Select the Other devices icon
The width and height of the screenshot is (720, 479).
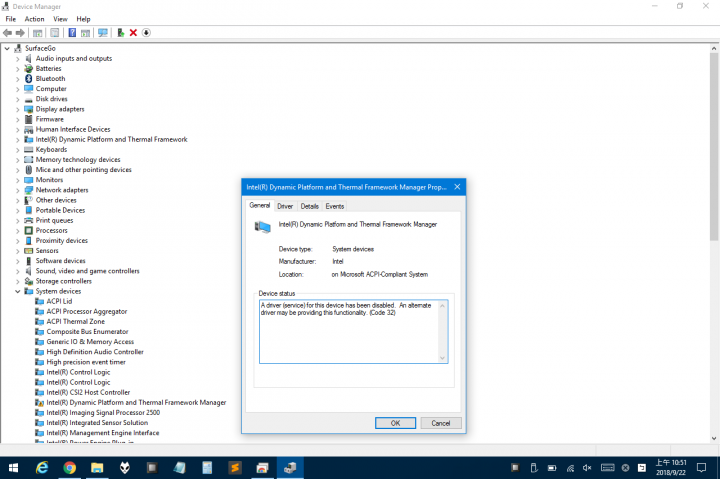pos(28,200)
